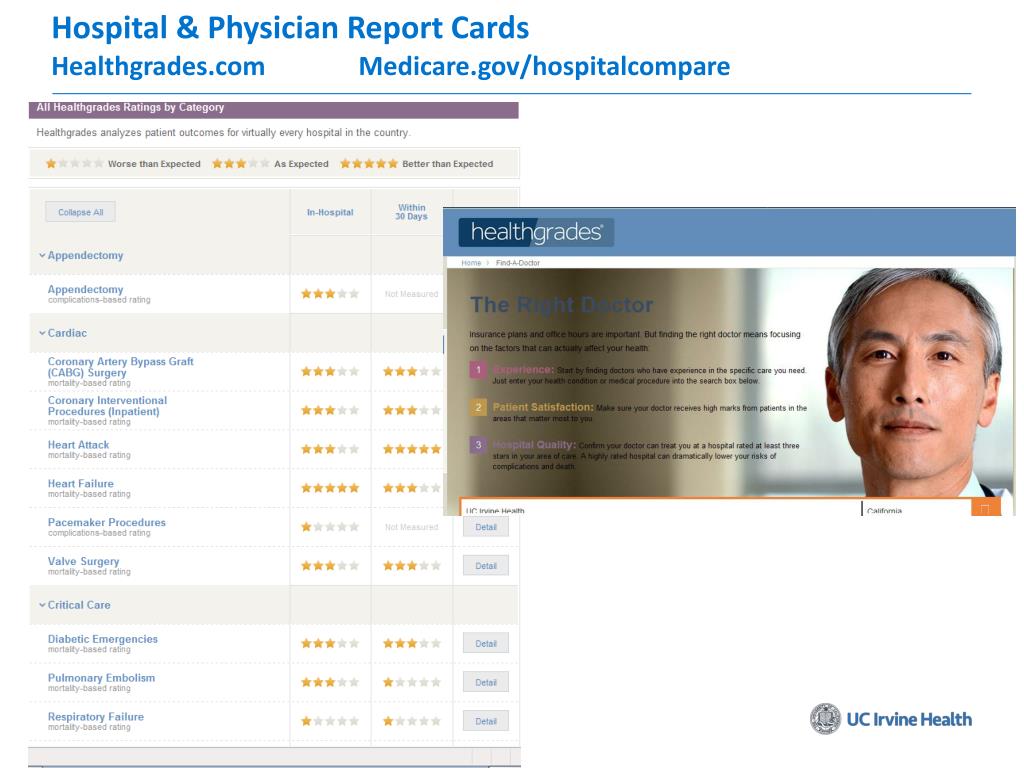The image size is (1024, 768).
Task: Click Pulmonary Embolism 30-day one-star rating
Action: (x=412, y=682)
